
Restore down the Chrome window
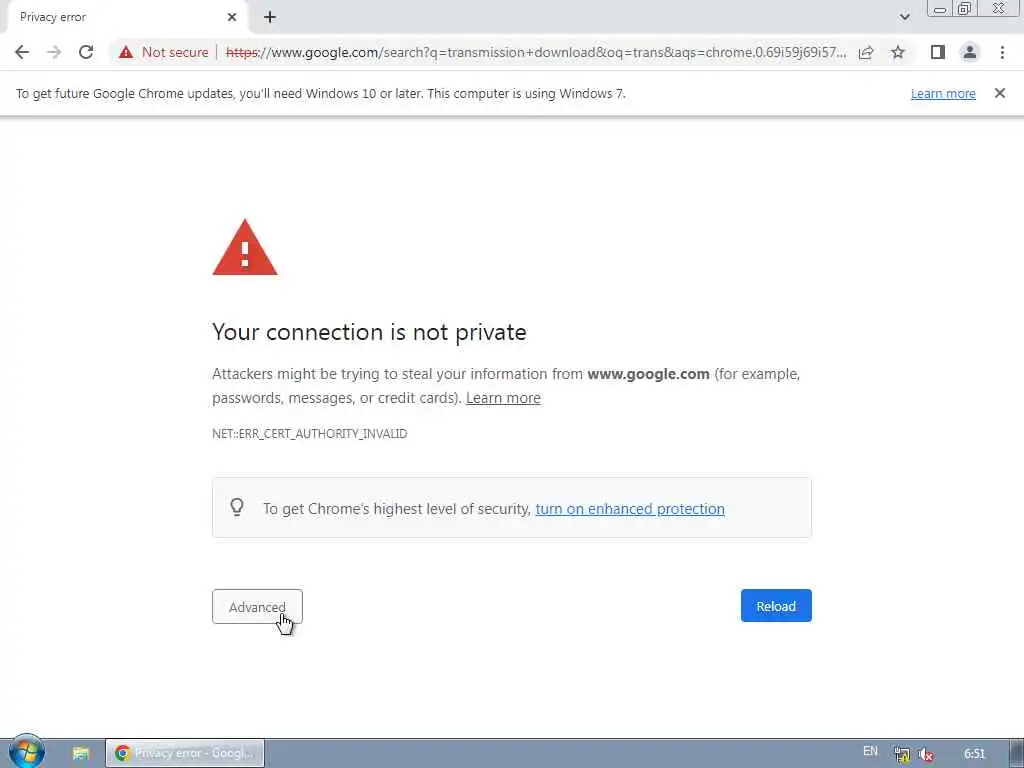click(x=964, y=9)
